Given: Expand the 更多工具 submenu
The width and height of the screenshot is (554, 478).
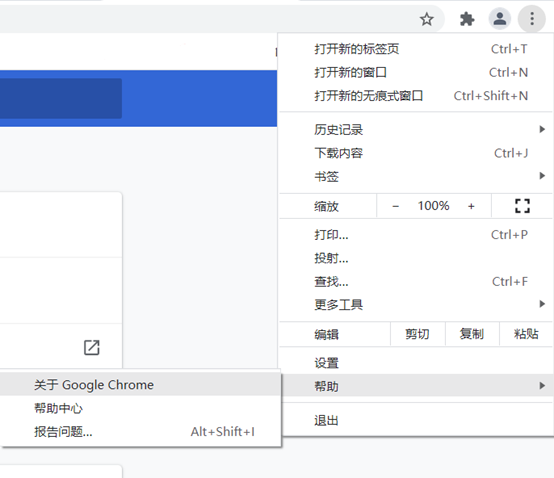Looking at the screenshot, I should tap(415, 305).
